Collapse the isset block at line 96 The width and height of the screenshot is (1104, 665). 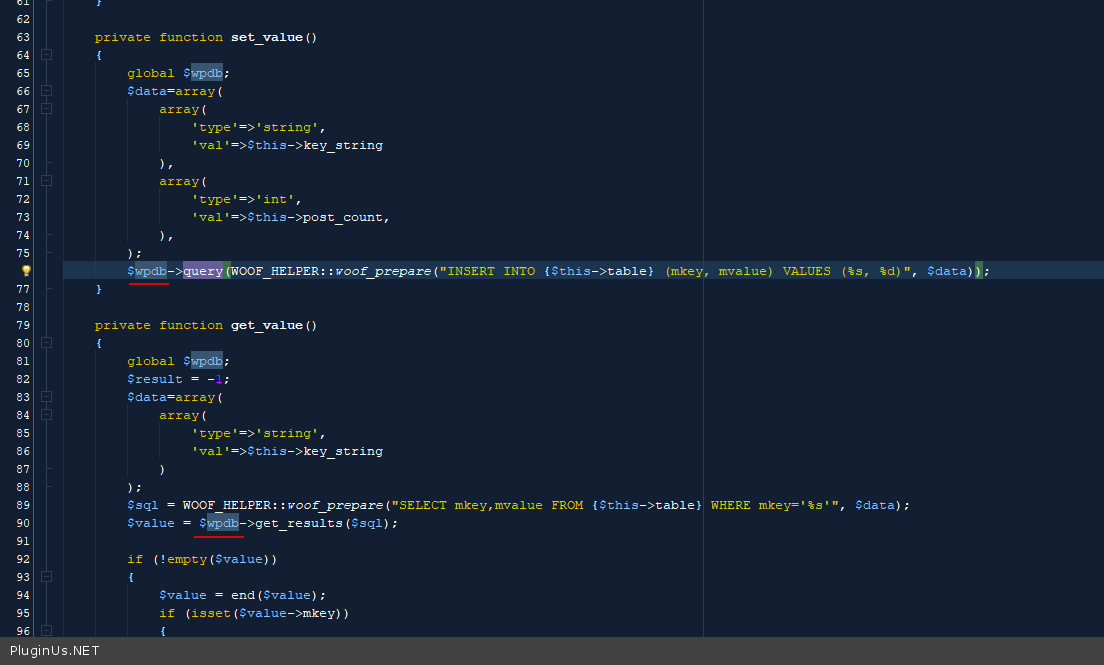[46, 631]
